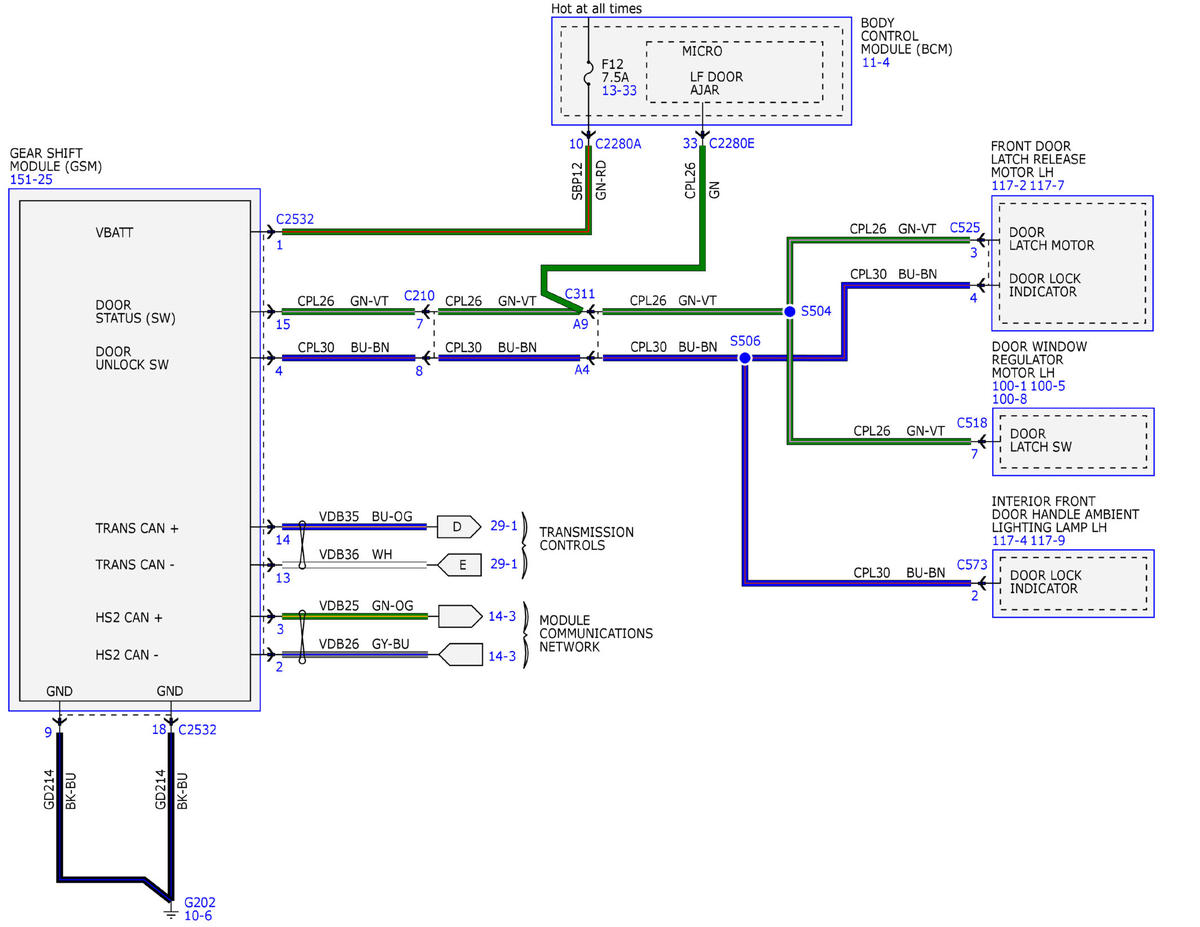Open the C210 connector label

(x=419, y=295)
